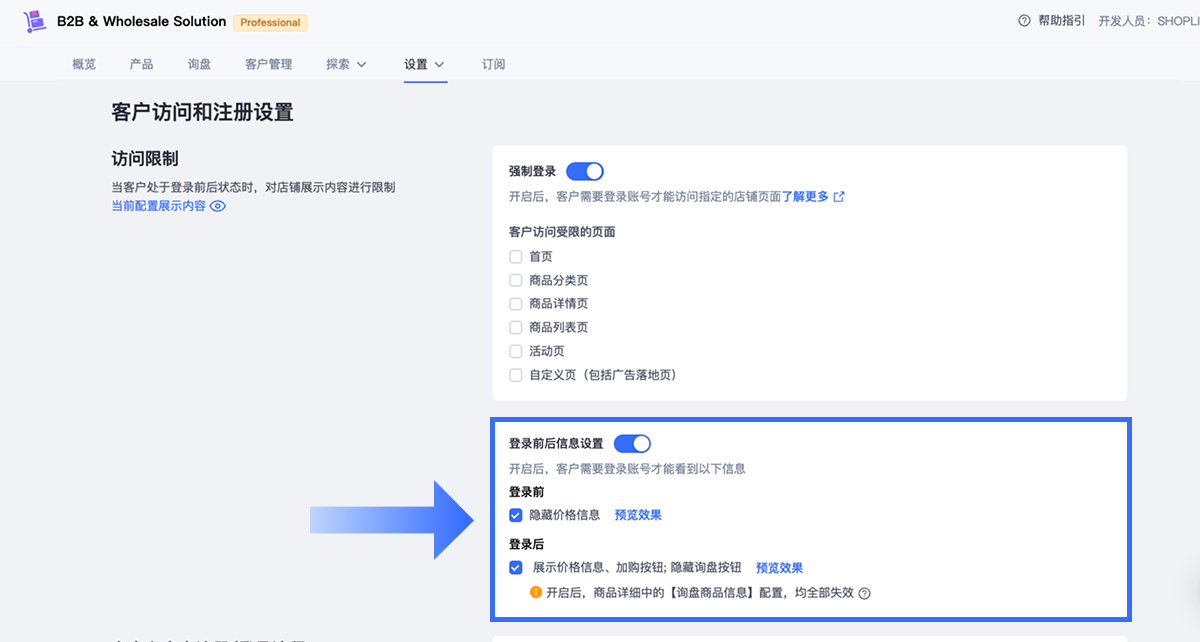Click the orange info icon before 开启后，商品详细中

(536, 592)
